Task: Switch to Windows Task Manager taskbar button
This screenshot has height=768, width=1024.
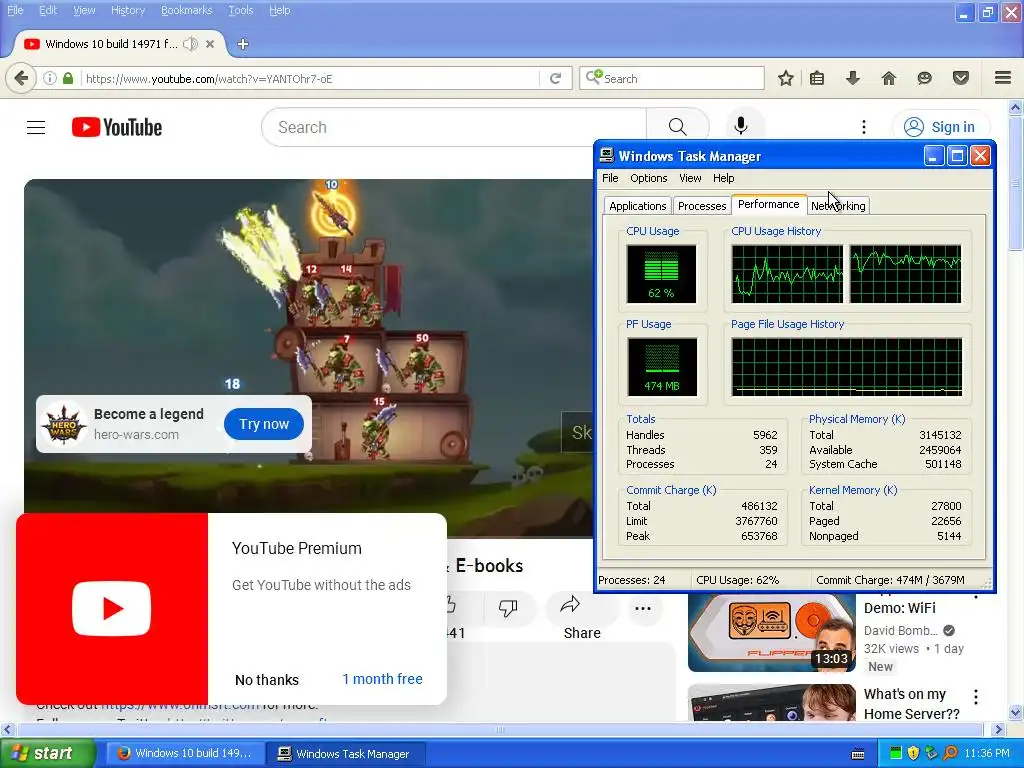Action: point(345,754)
